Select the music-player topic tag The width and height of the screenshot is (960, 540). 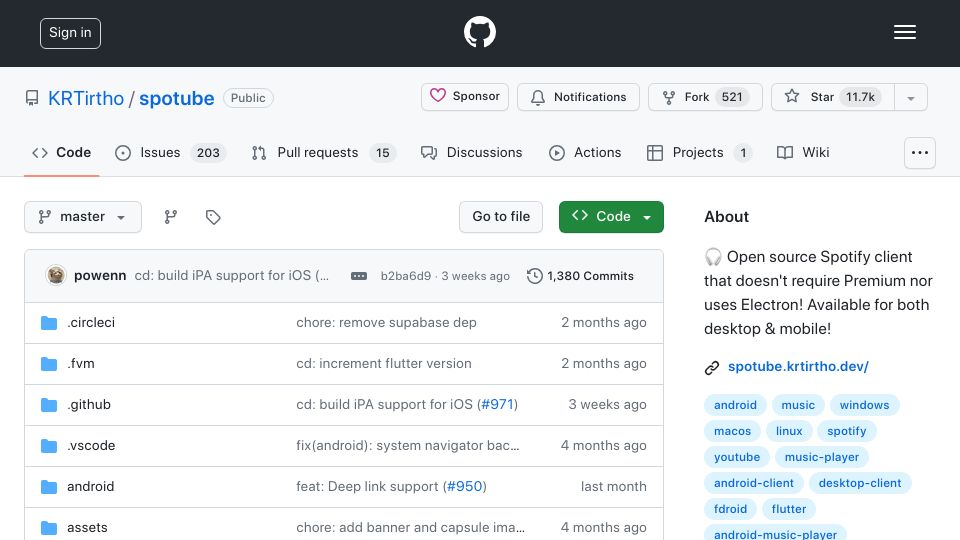(822, 457)
